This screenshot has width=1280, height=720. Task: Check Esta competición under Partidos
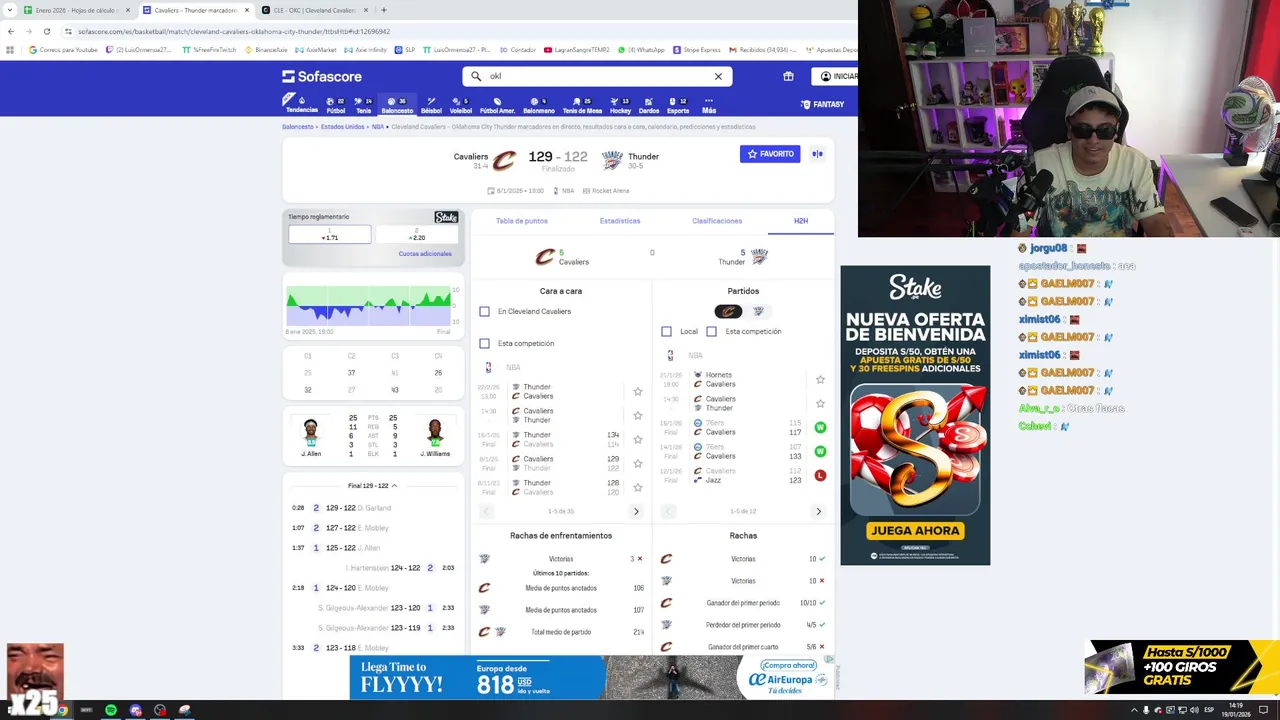[x=711, y=331]
